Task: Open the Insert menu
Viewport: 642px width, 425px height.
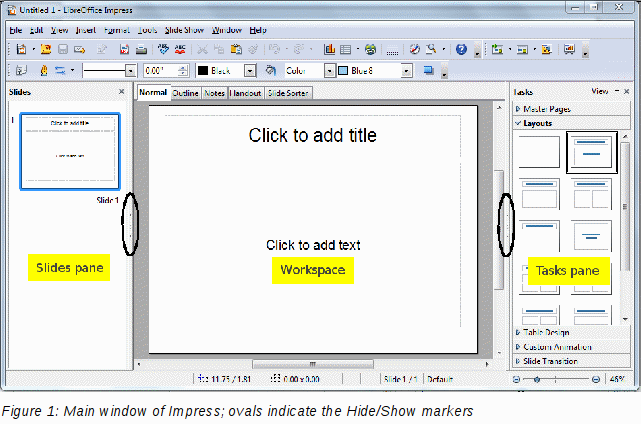Action: tap(86, 30)
